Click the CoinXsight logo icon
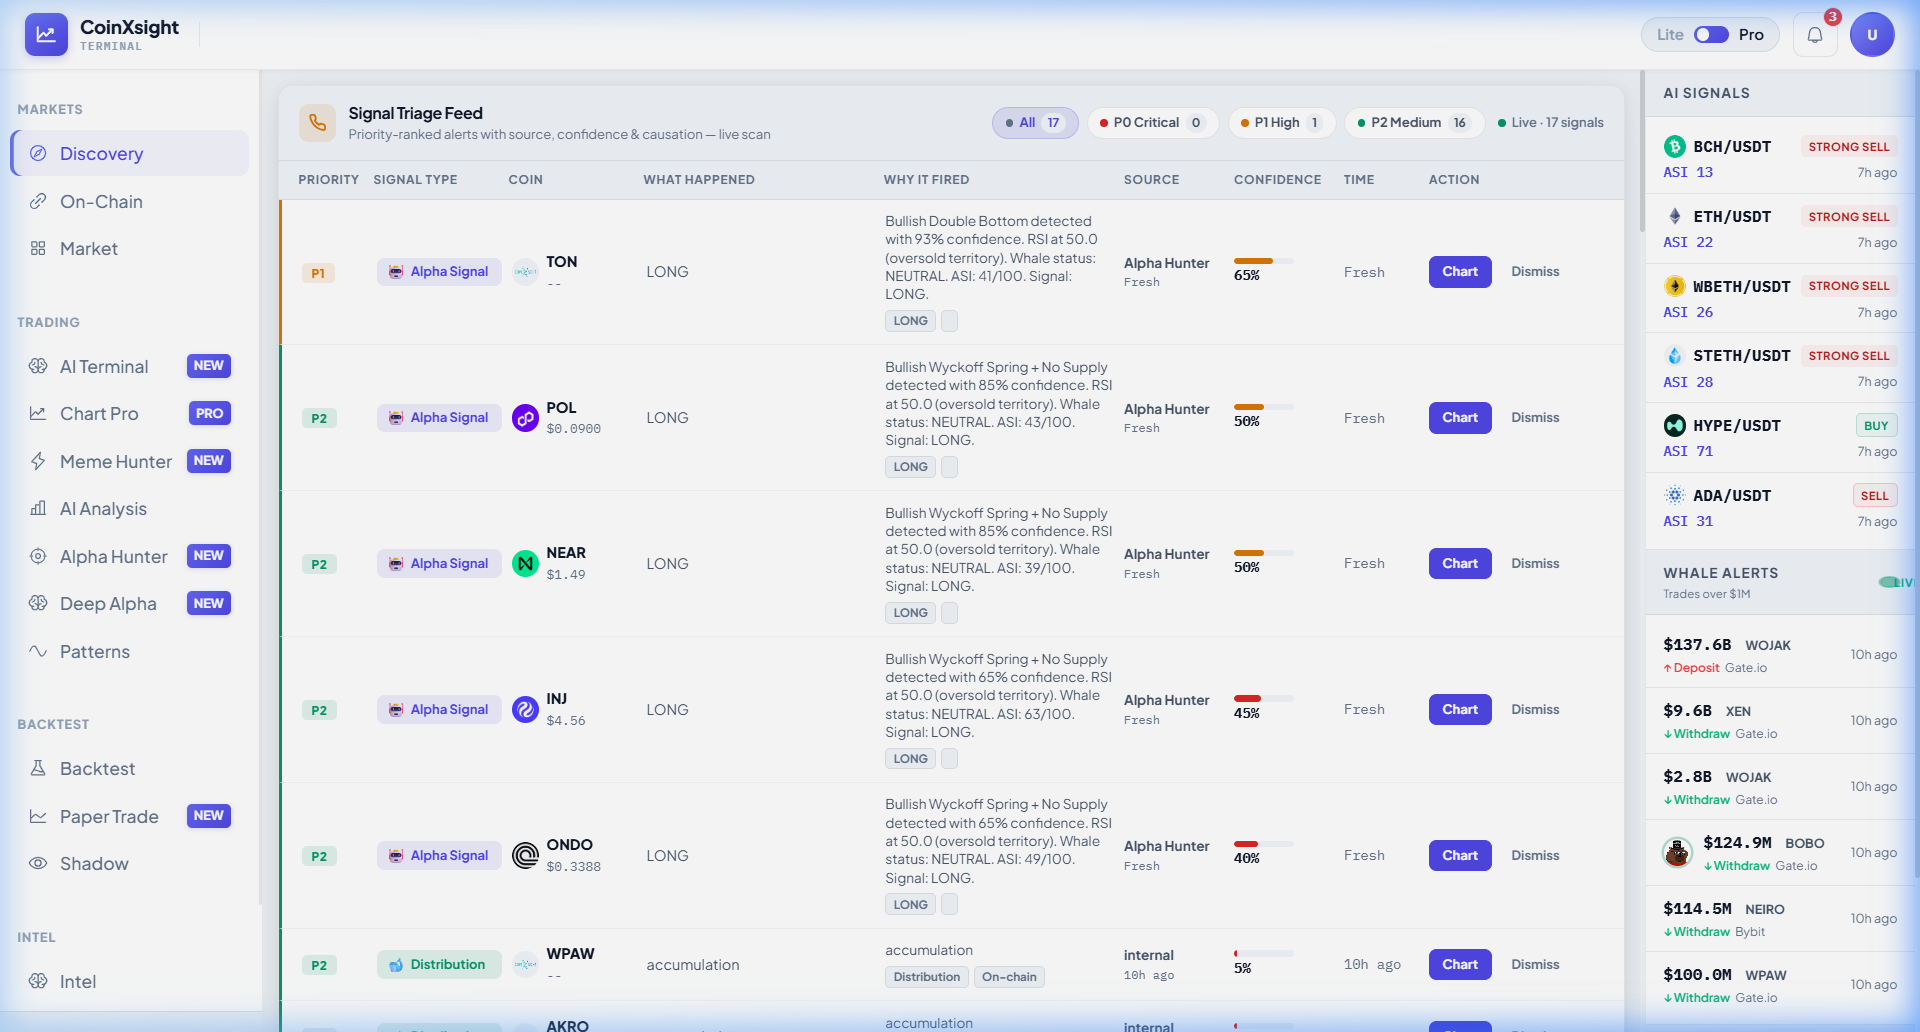1920x1032 pixels. 46,34
